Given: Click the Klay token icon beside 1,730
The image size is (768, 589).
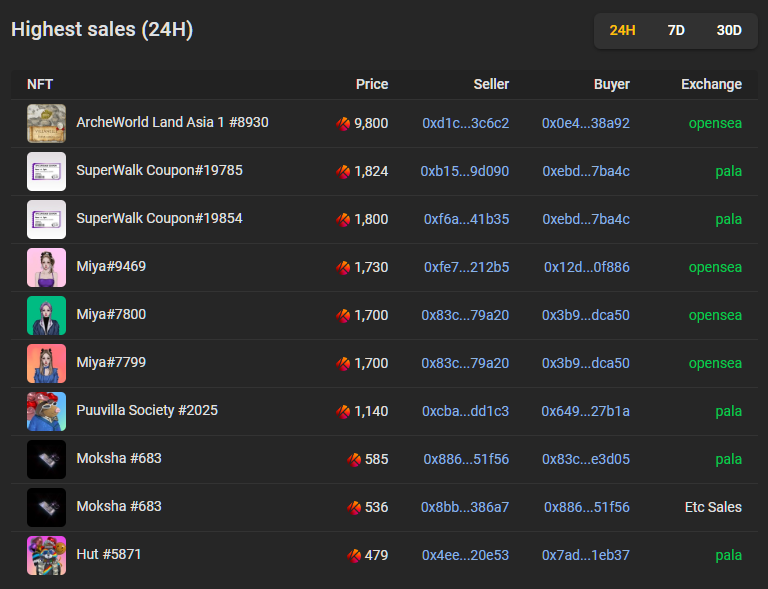Looking at the screenshot, I should point(343,267).
